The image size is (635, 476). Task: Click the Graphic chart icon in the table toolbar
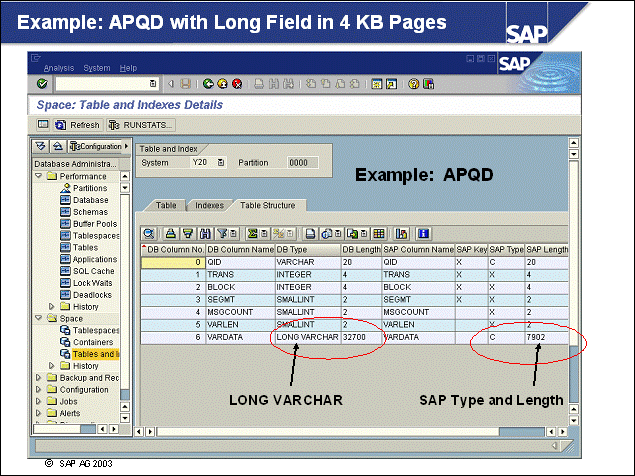pos(402,233)
